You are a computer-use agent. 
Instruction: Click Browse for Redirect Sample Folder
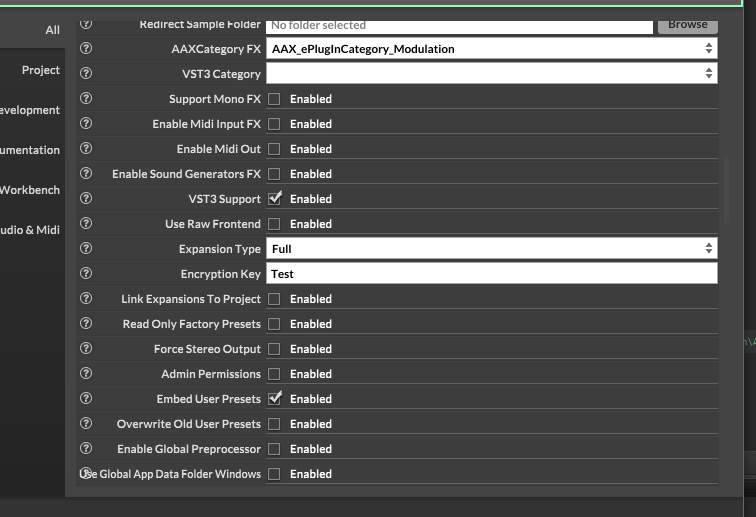(687, 25)
